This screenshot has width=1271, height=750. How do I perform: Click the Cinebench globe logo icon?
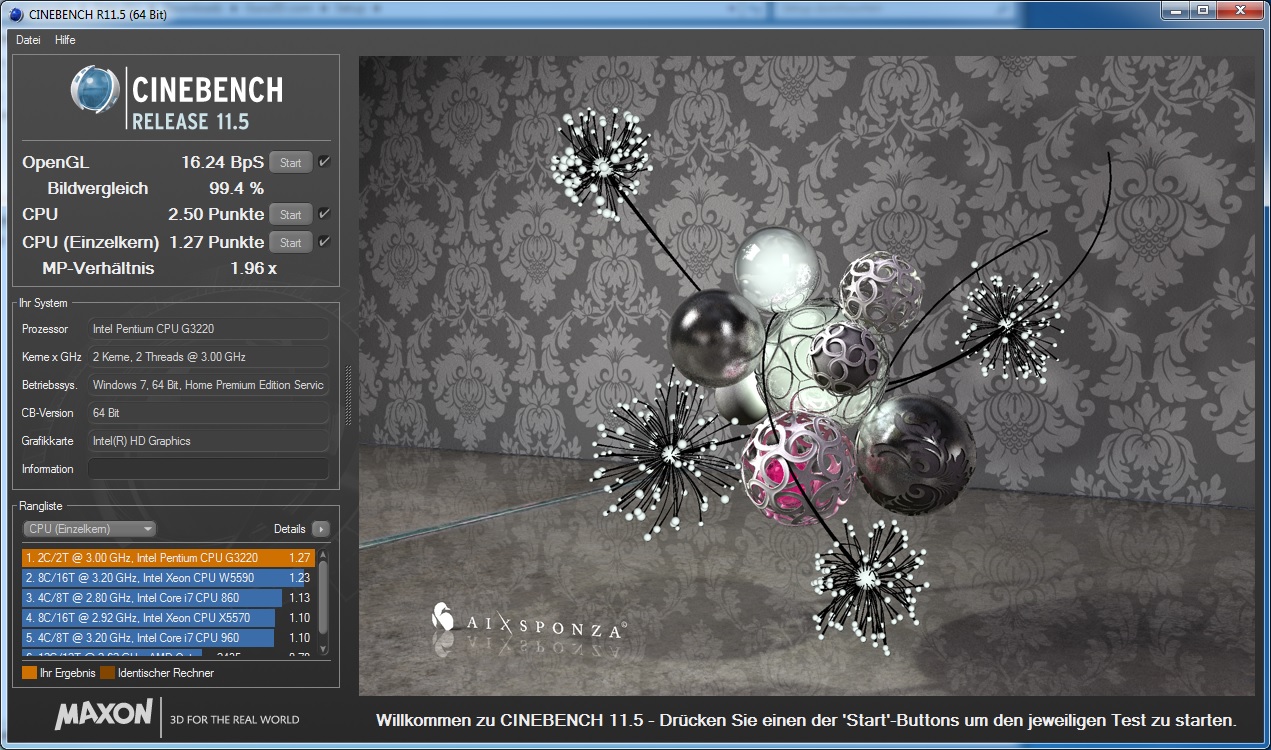[95, 89]
